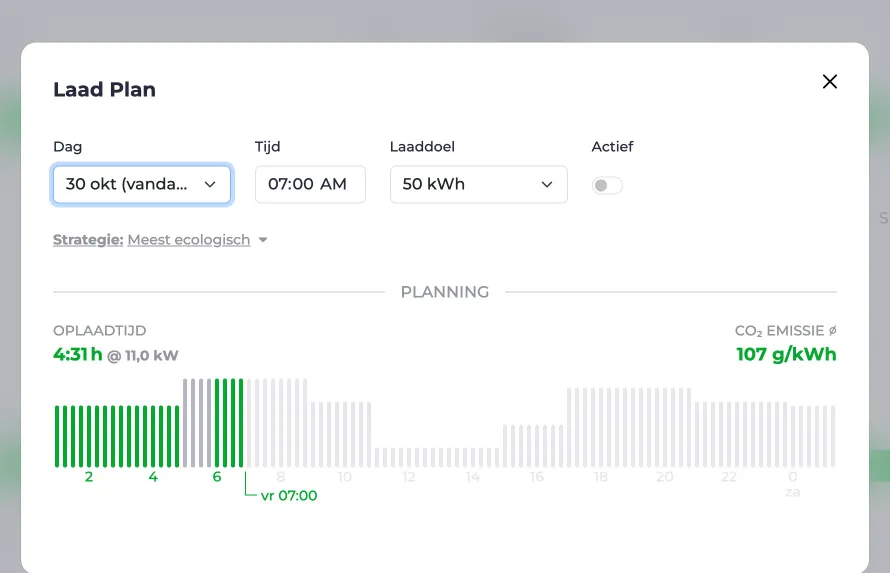The width and height of the screenshot is (890, 573).
Task: Click the hour label 22 on chart
Action: 729,477
